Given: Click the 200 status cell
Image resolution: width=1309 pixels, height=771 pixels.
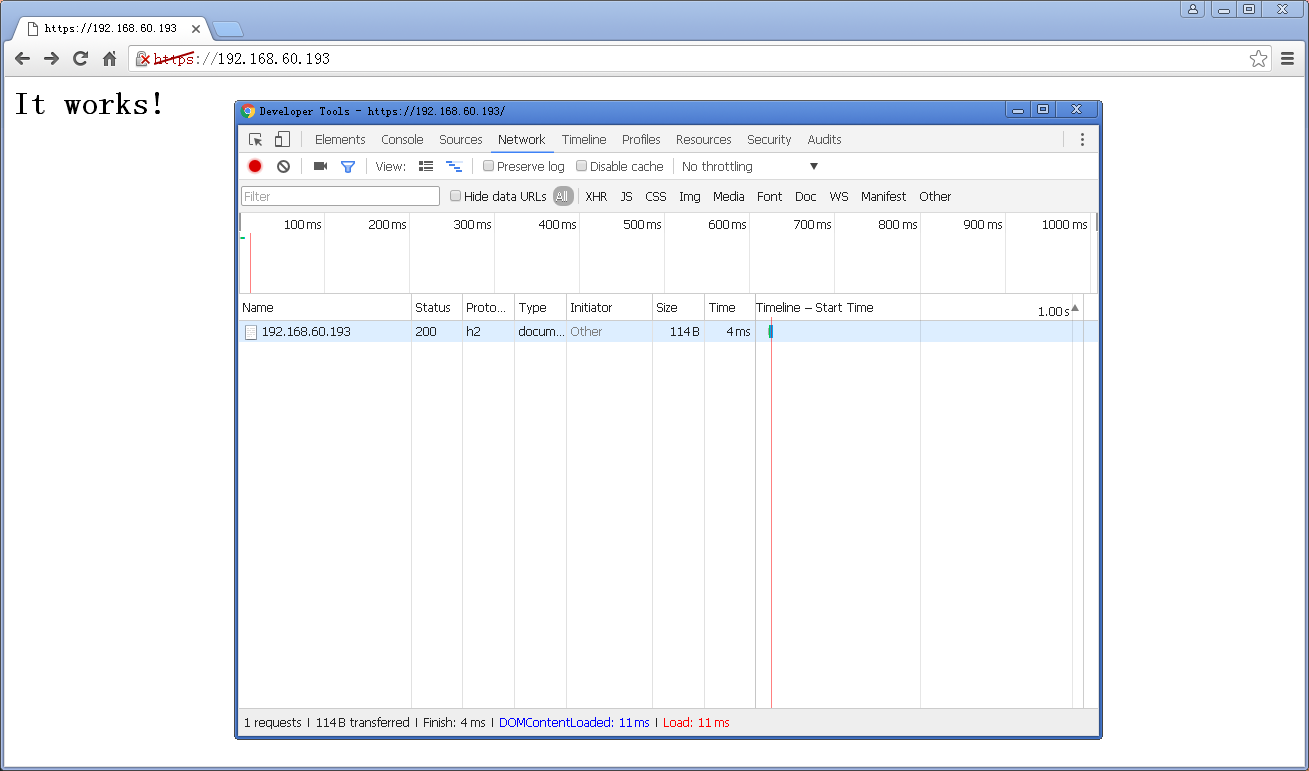Looking at the screenshot, I should point(437,332).
